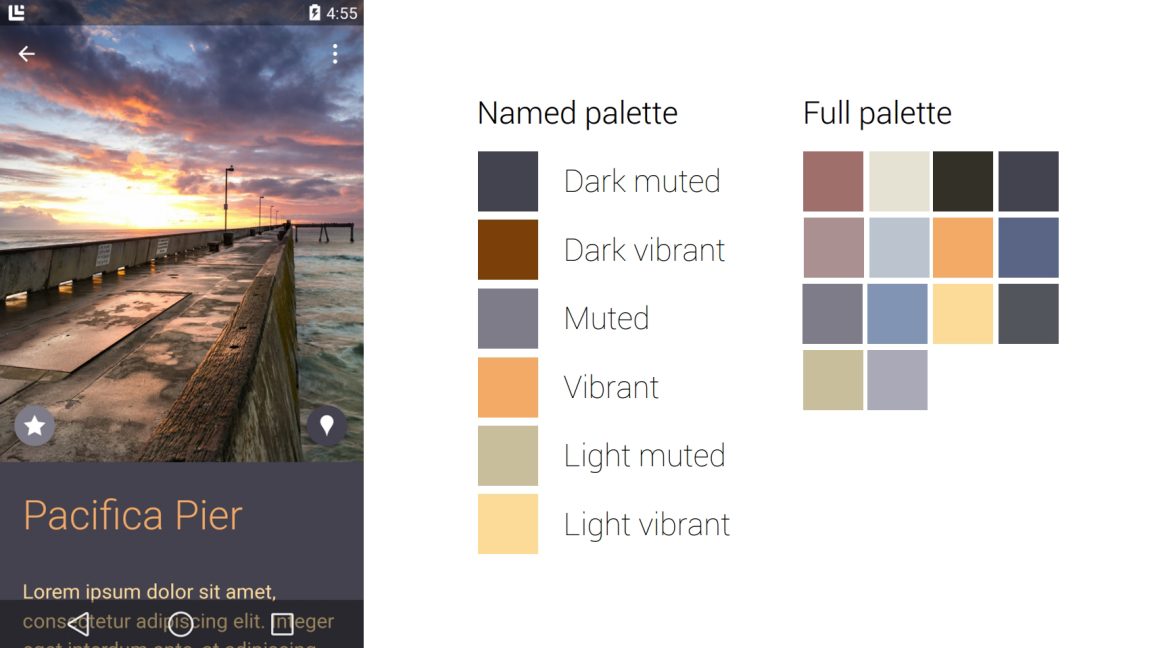Select the orange swatch in Full palette
Screen dimensions: 1152x648
pos(963,247)
